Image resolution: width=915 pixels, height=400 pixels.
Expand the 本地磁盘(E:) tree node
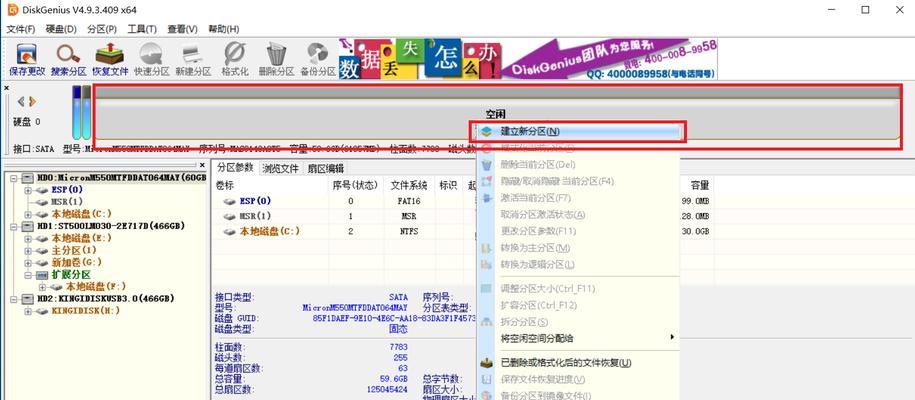coord(28,238)
